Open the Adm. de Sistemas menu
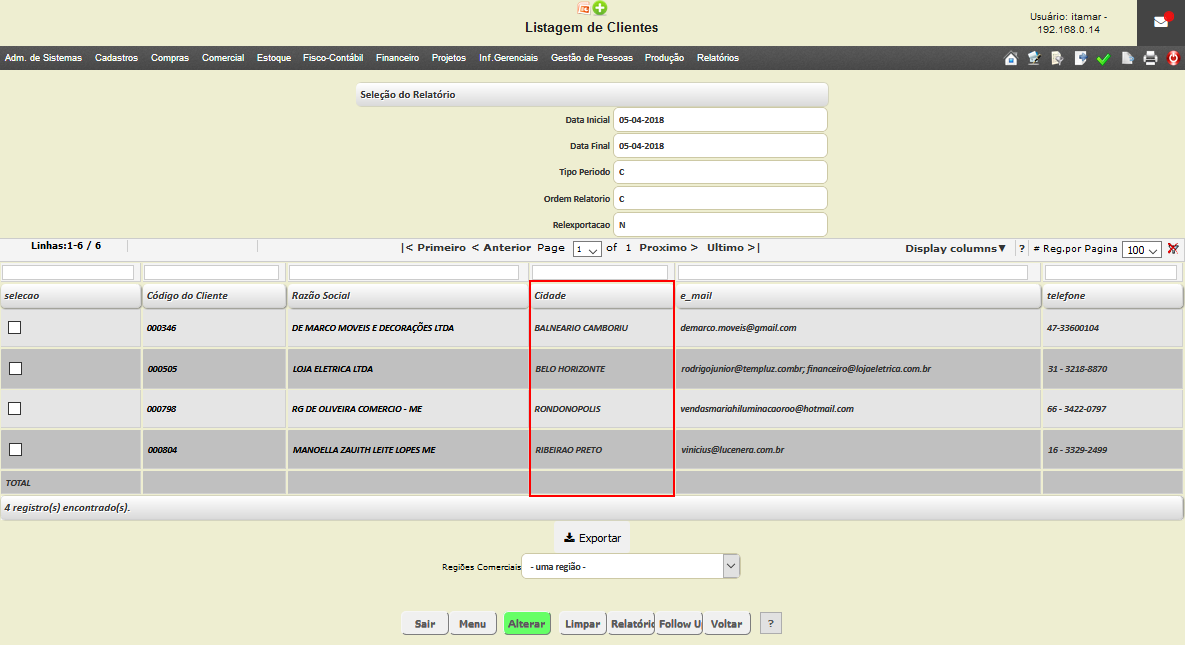This screenshot has height=645, width=1185. tap(43, 58)
